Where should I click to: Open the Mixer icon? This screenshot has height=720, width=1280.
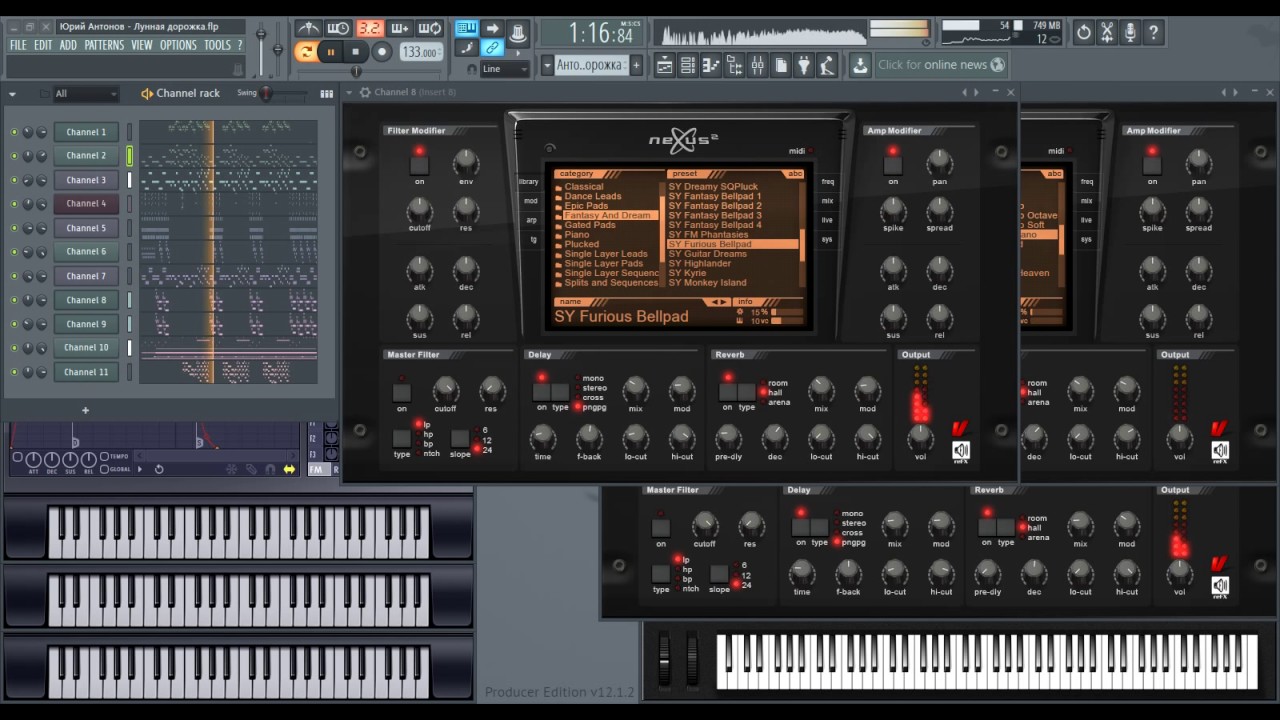coord(757,66)
